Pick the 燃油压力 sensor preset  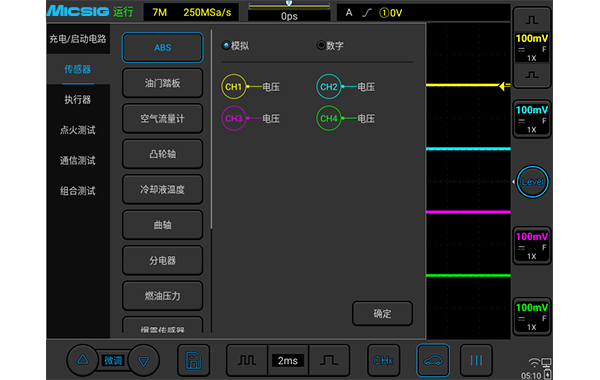tap(163, 296)
